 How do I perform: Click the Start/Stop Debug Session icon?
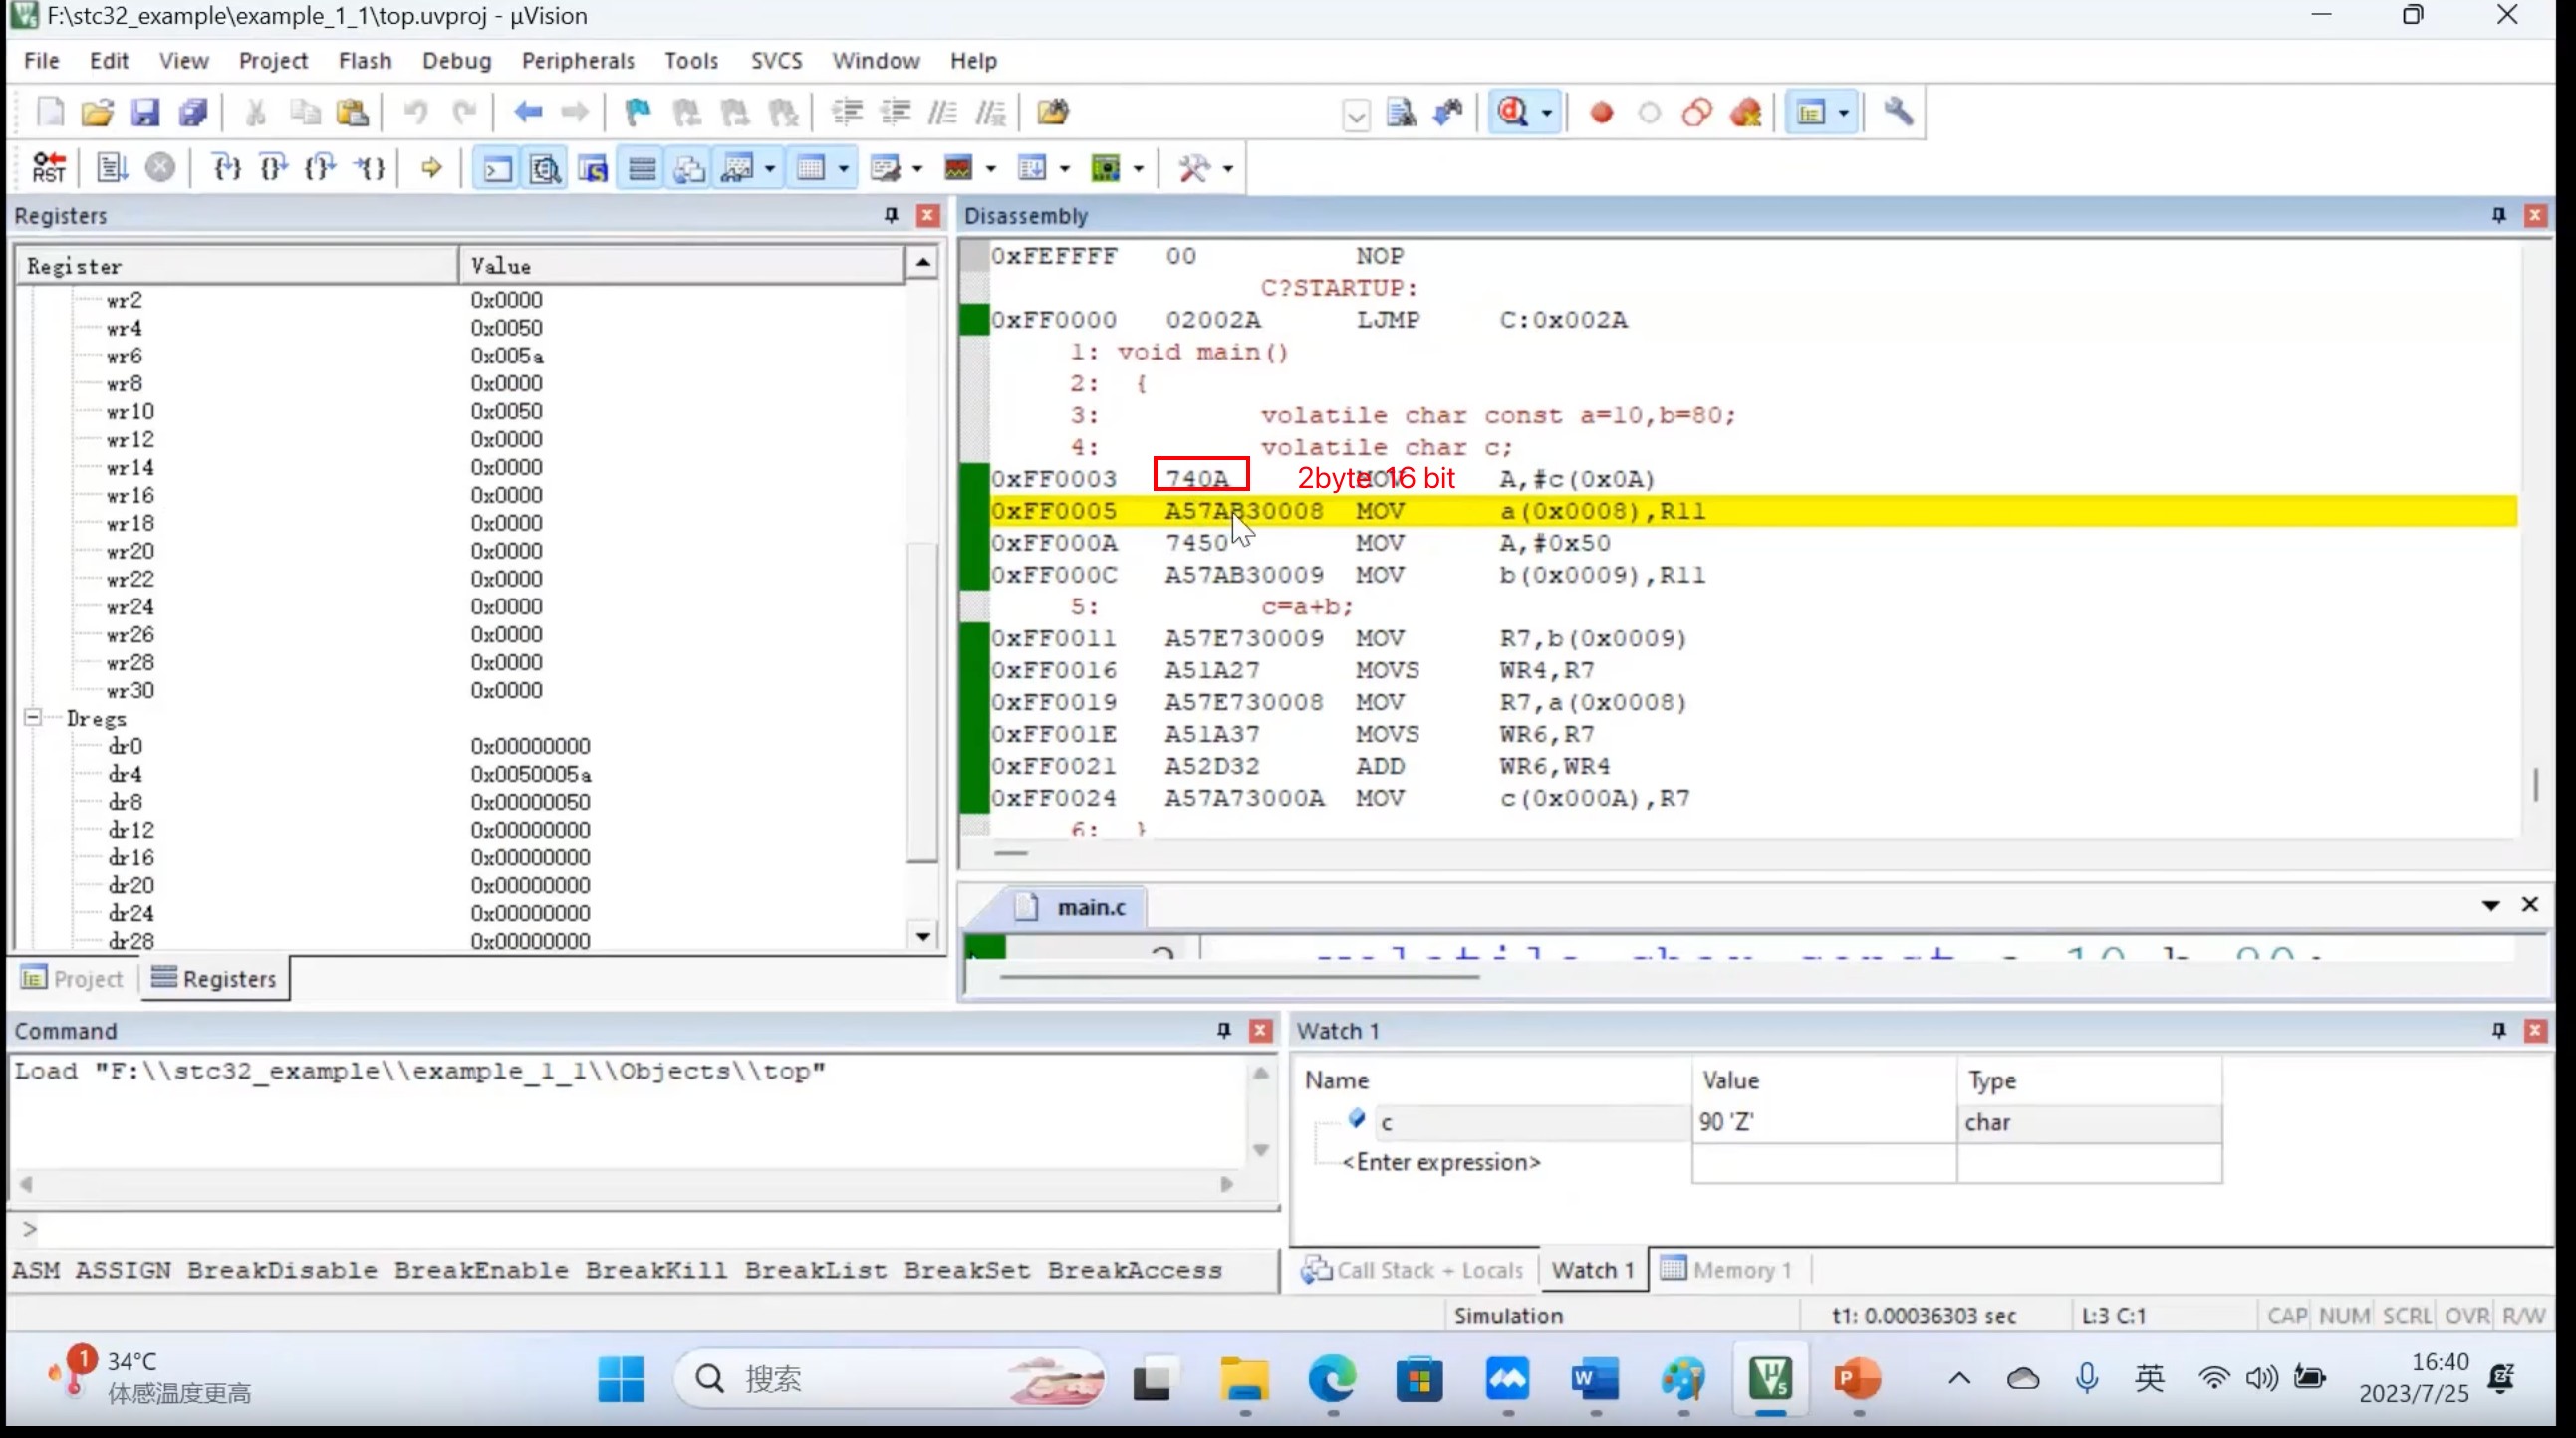click(x=1511, y=112)
